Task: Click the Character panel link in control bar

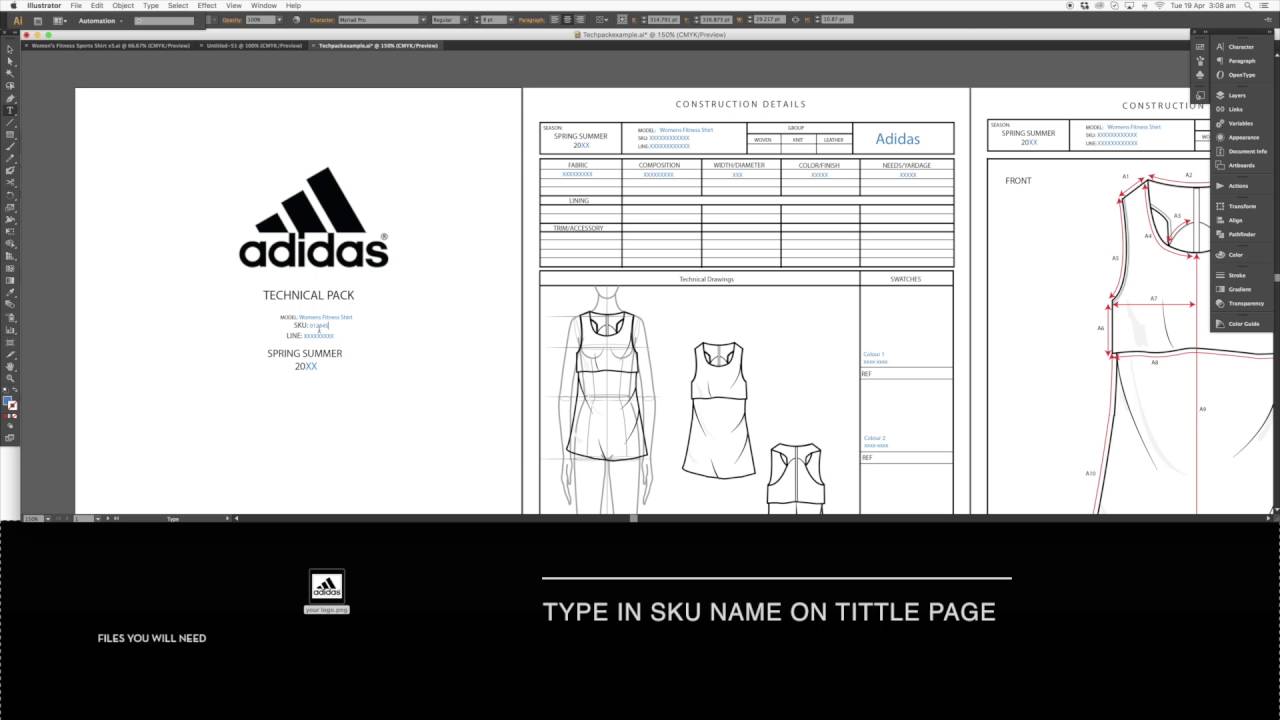Action: [x=322, y=20]
